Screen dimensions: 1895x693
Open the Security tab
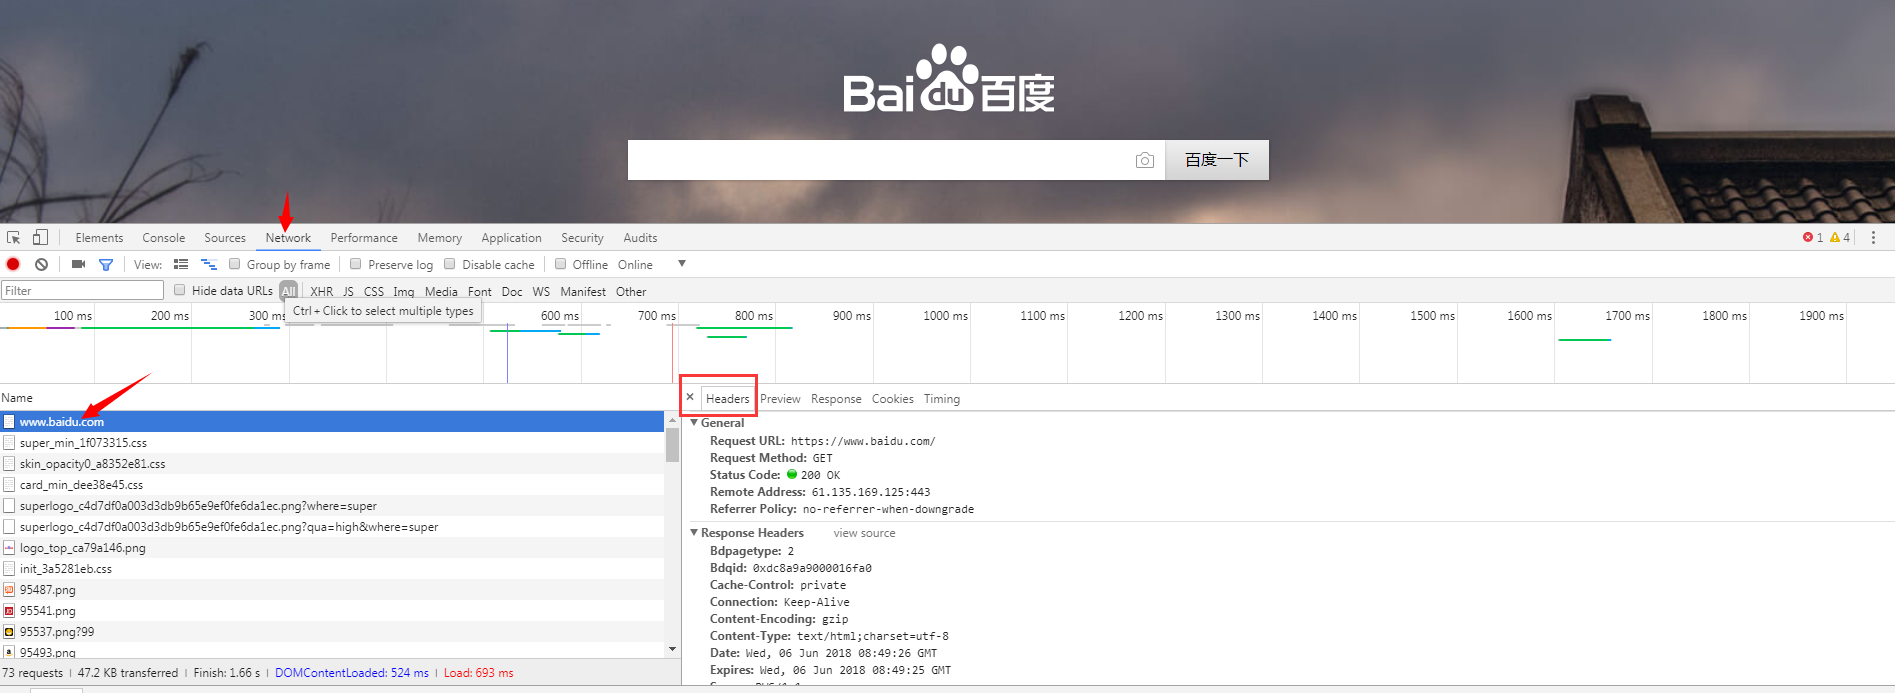(582, 238)
